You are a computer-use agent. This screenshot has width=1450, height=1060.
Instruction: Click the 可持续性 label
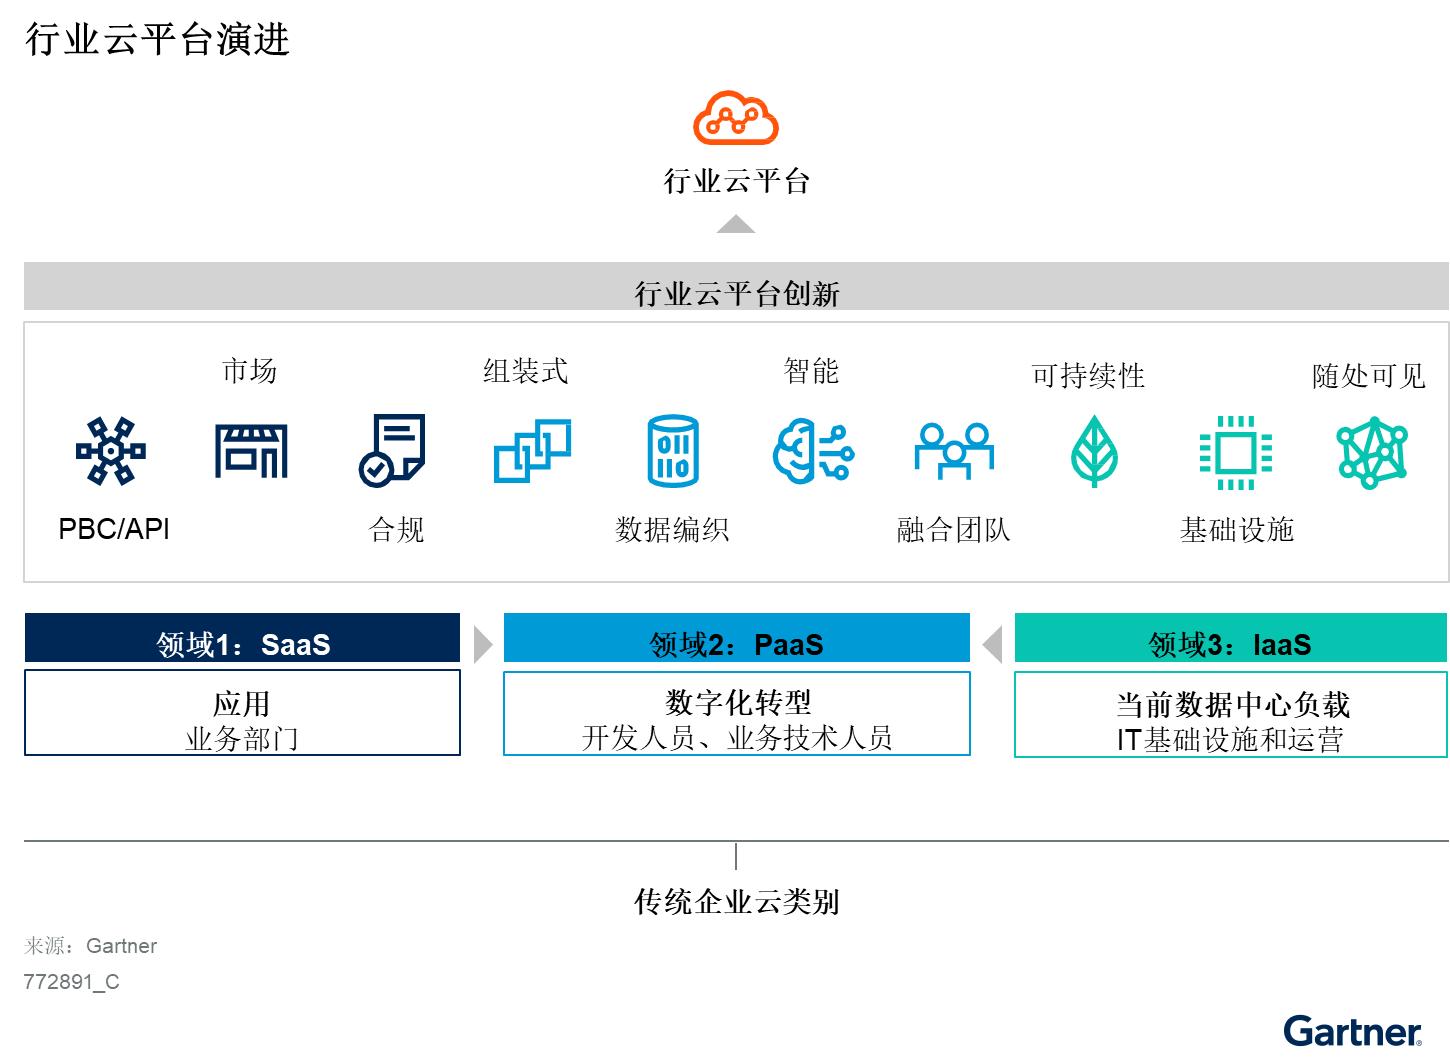click(1088, 376)
